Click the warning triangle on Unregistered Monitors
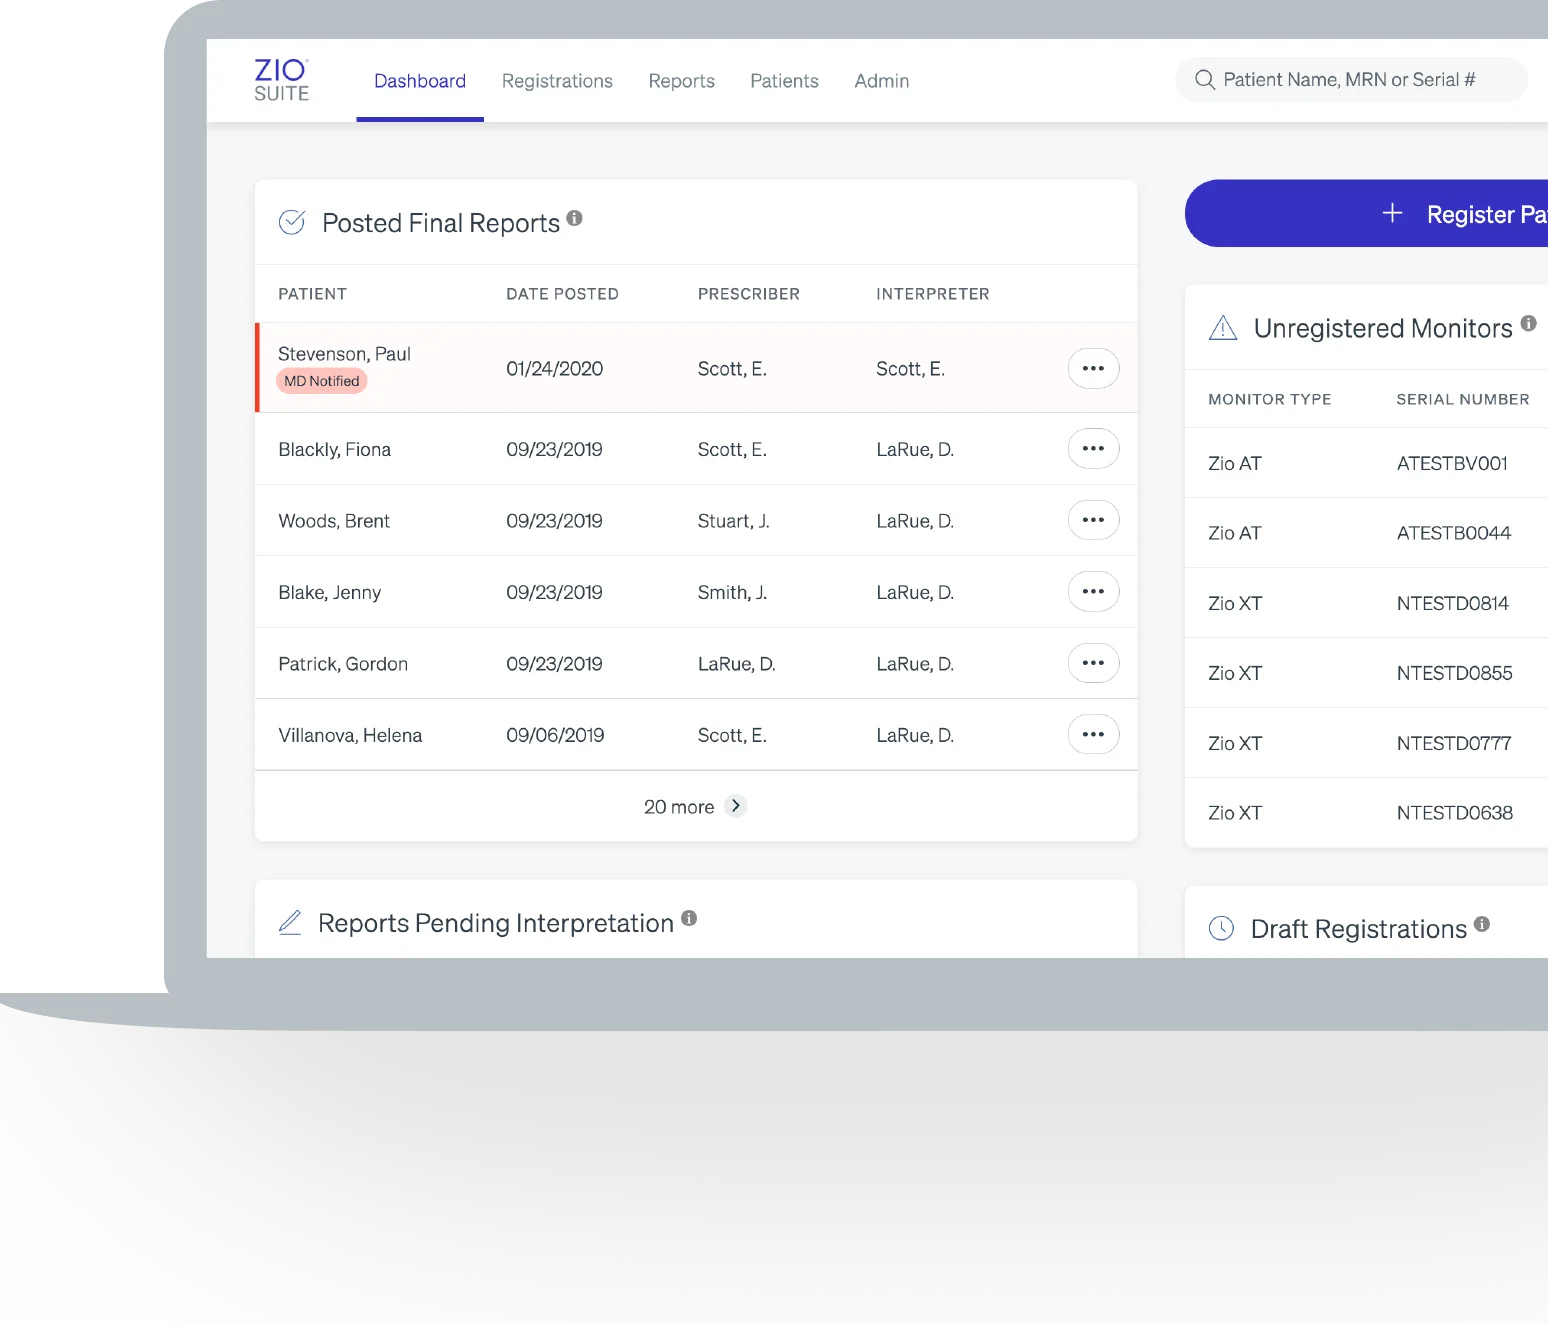 (x=1223, y=327)
